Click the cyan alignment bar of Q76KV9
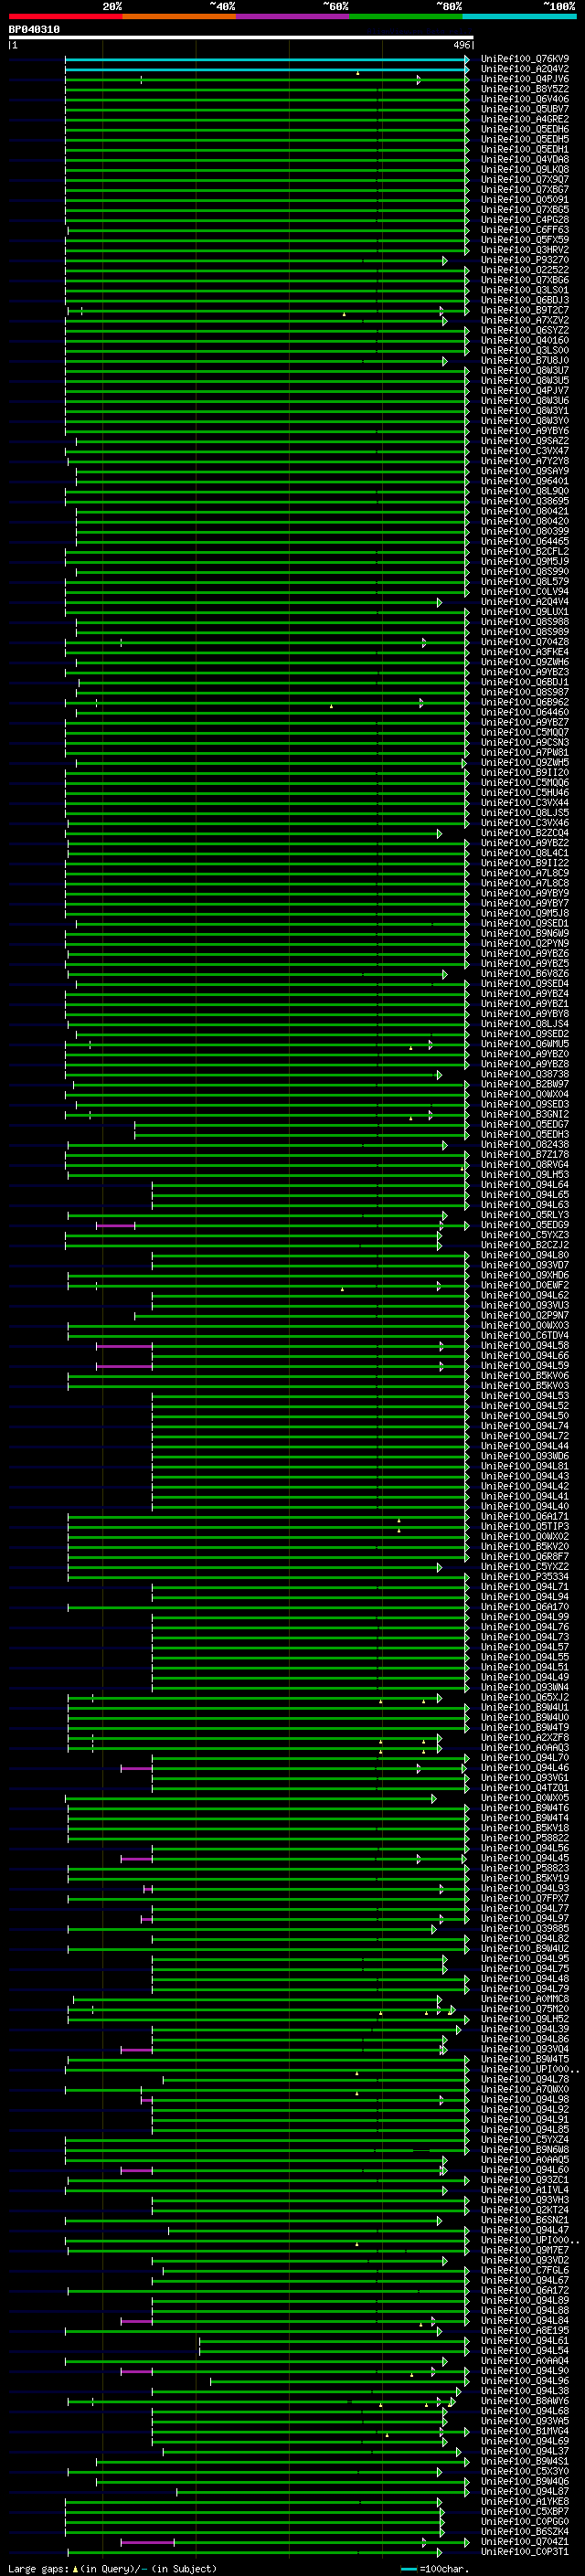This screenshot has height=2576, width=585. click(x=267, y=60)
